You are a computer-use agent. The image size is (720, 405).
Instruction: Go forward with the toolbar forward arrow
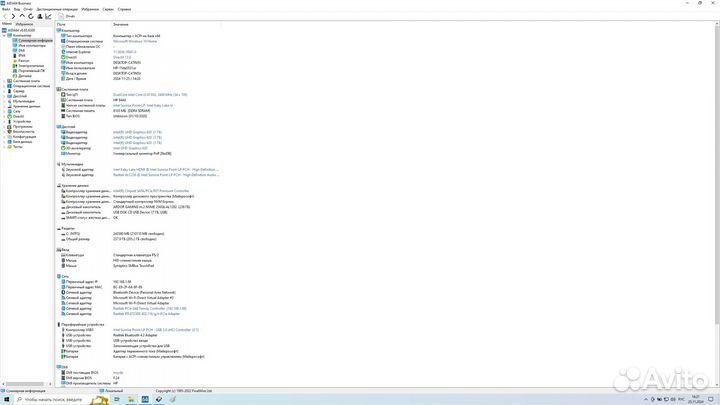(13, 16)
